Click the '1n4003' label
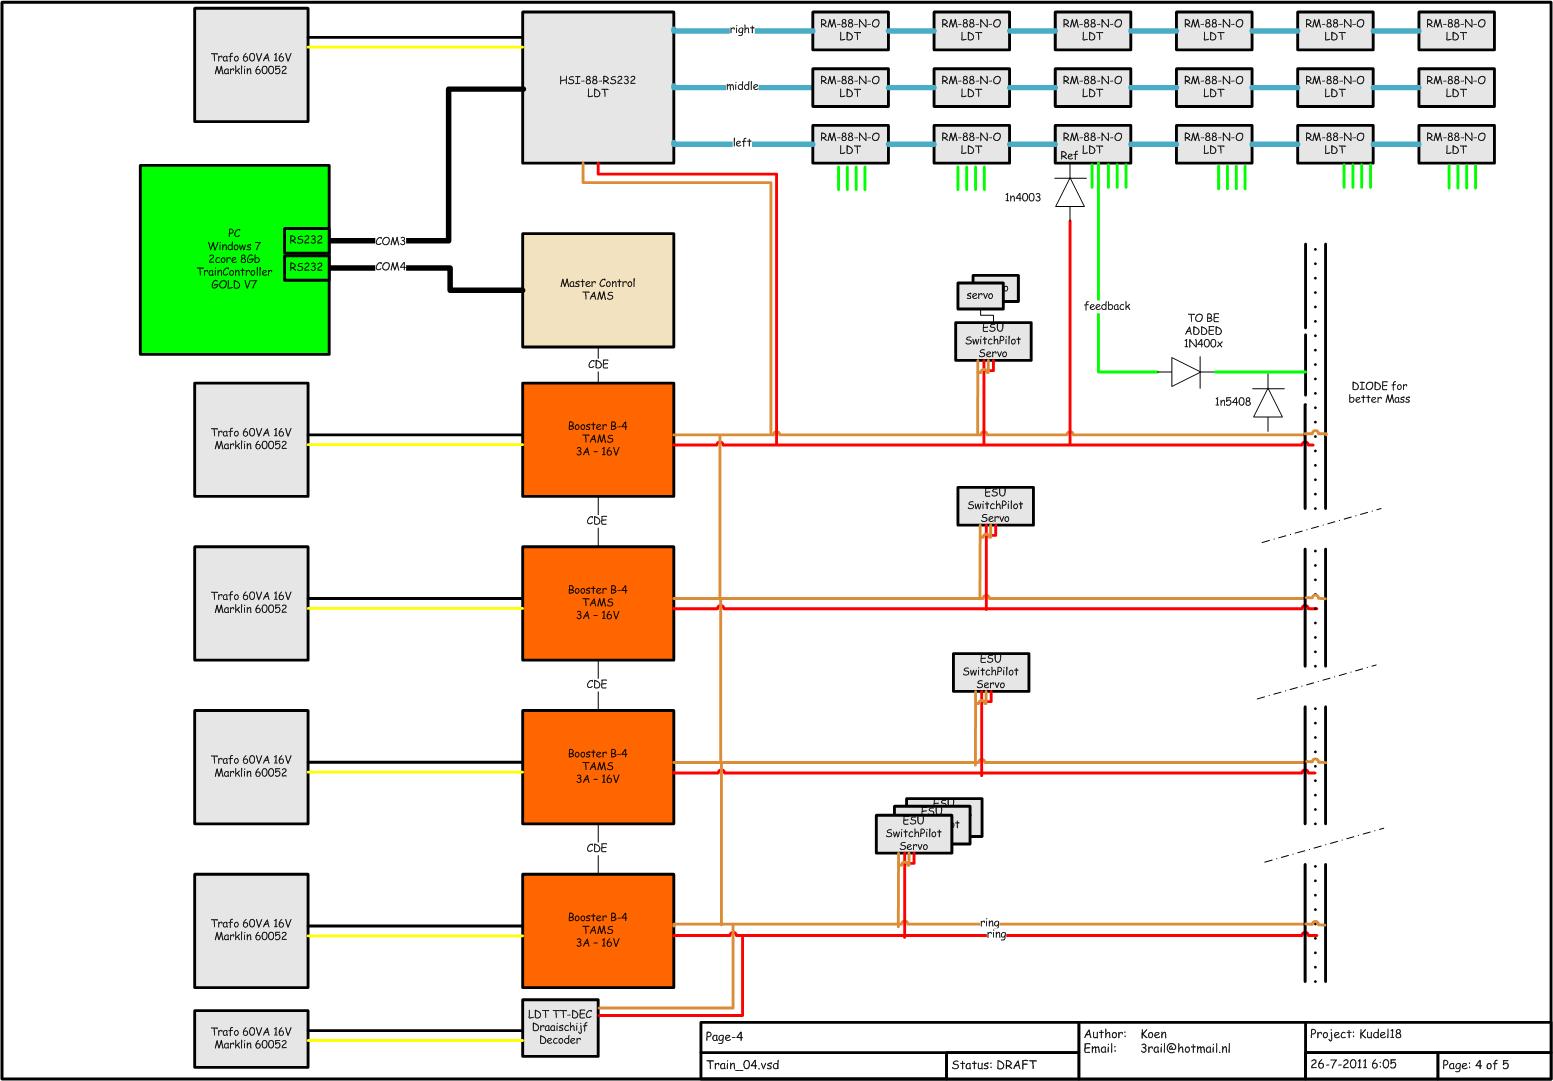 [1023, 198]
